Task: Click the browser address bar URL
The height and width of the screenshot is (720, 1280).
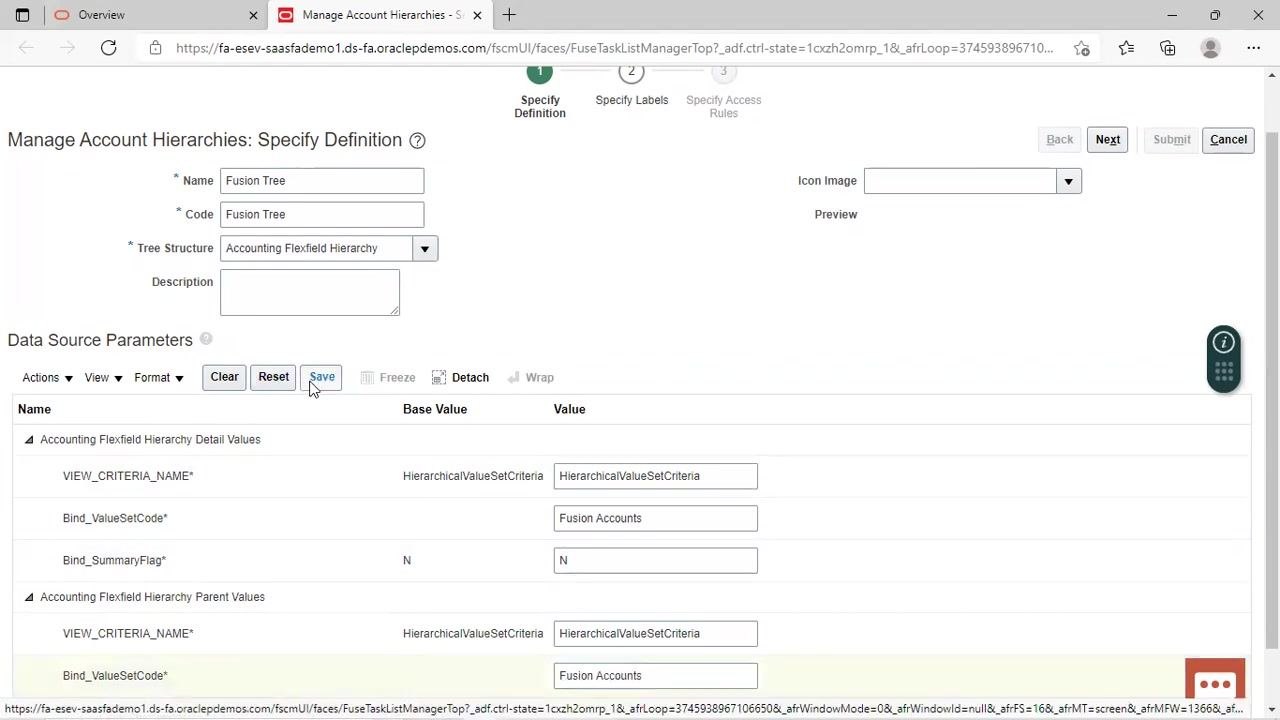Action: tap(614, 48)
